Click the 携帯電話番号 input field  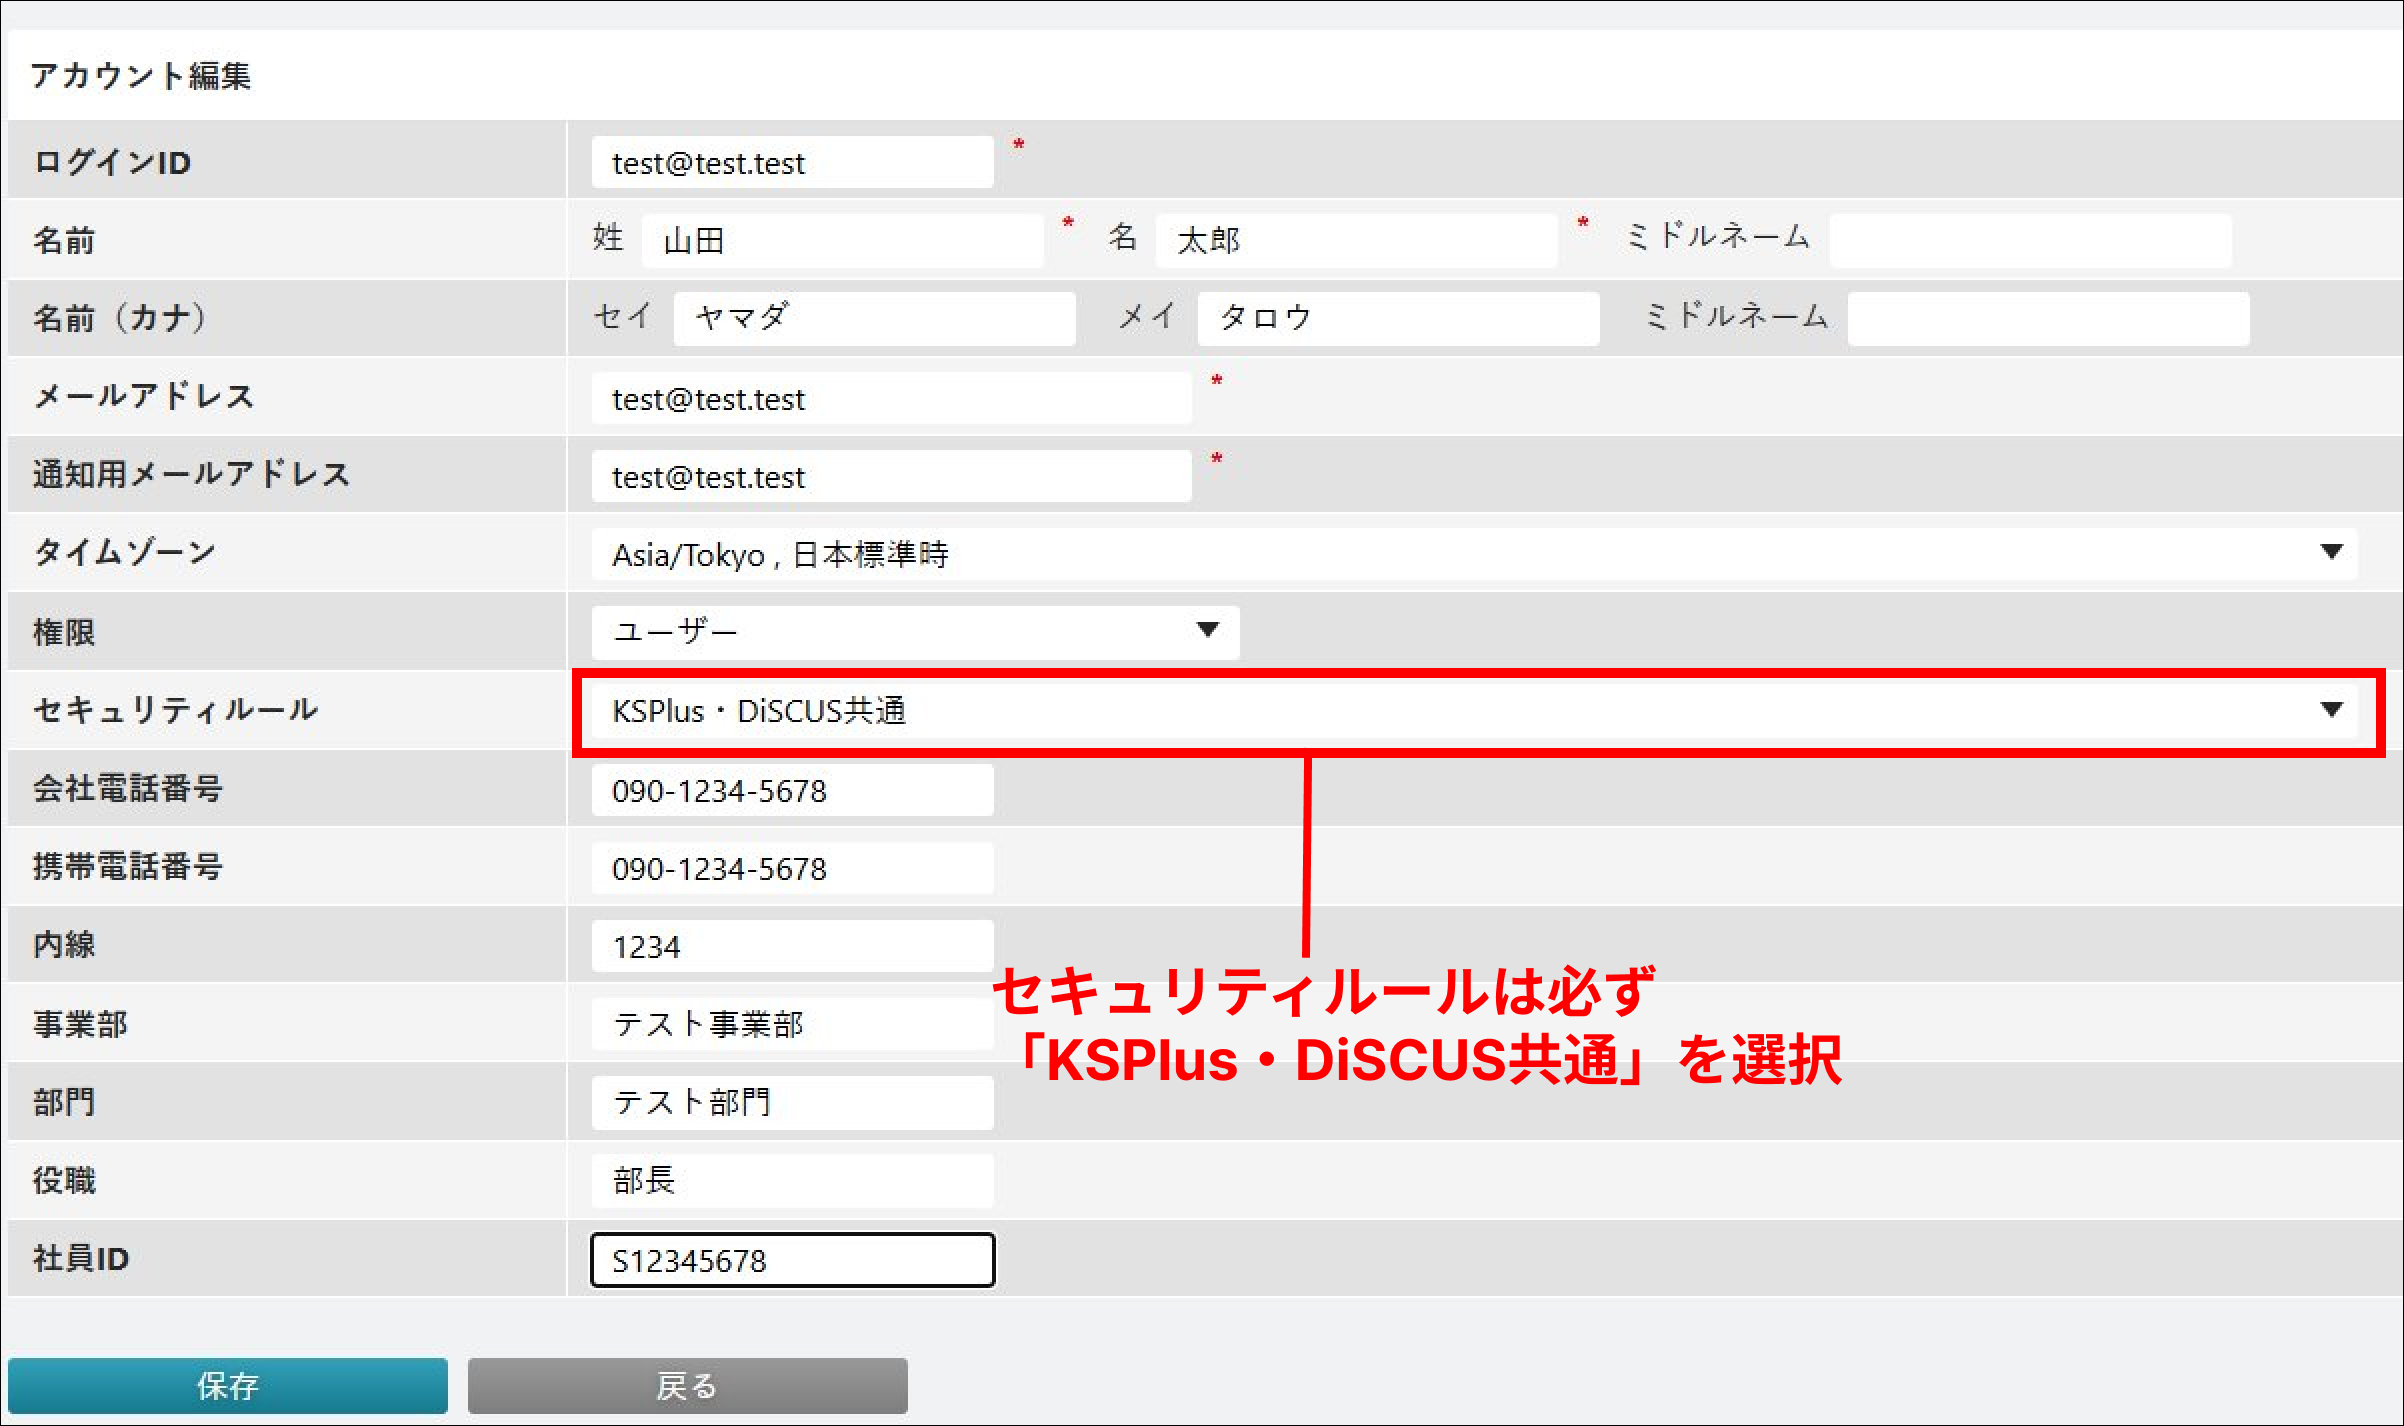point(792,869)
